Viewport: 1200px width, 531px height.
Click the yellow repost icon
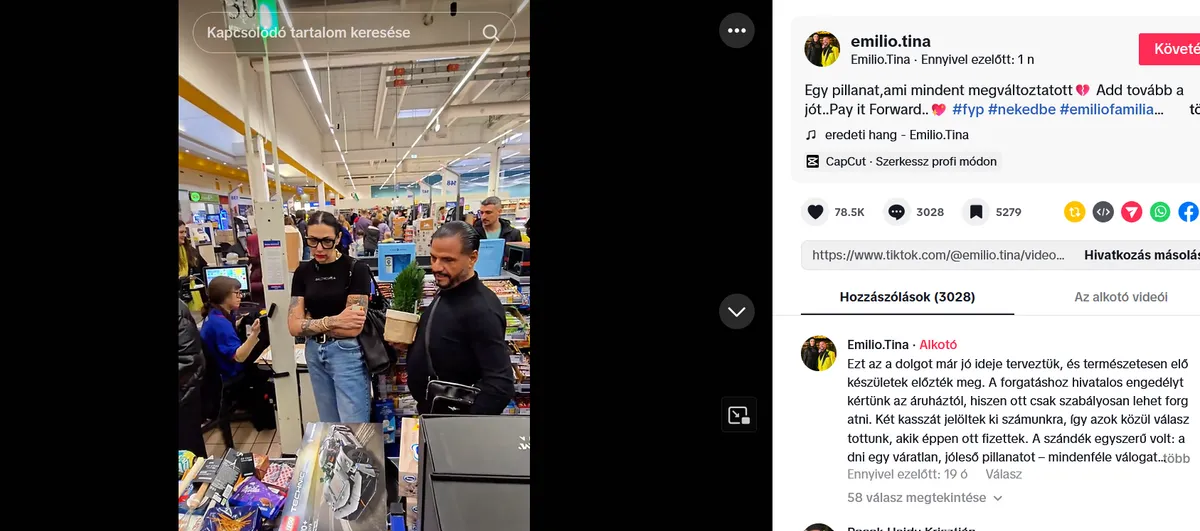[x=1075, y=212]
